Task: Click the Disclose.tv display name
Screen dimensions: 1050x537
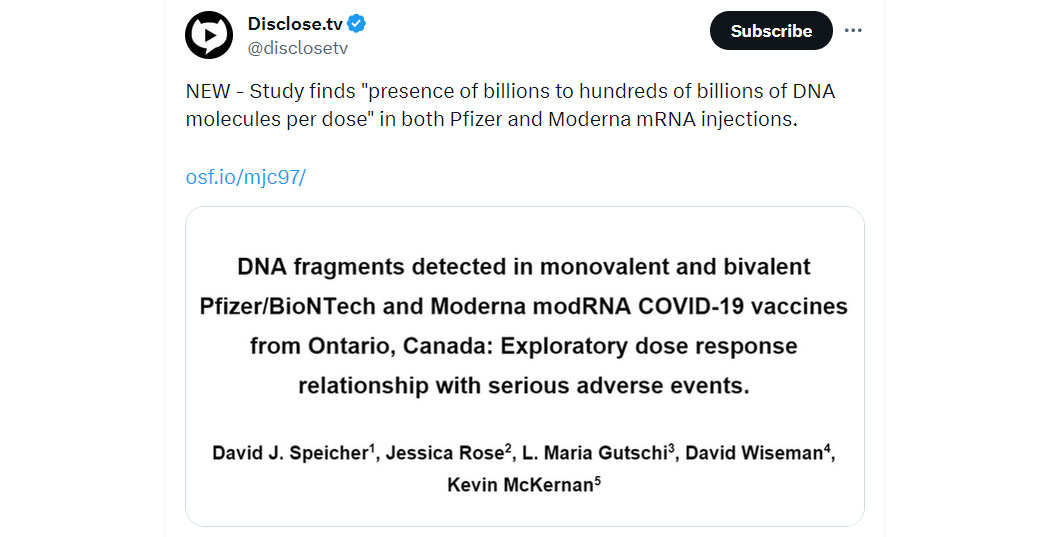Action: pos(295,24)
